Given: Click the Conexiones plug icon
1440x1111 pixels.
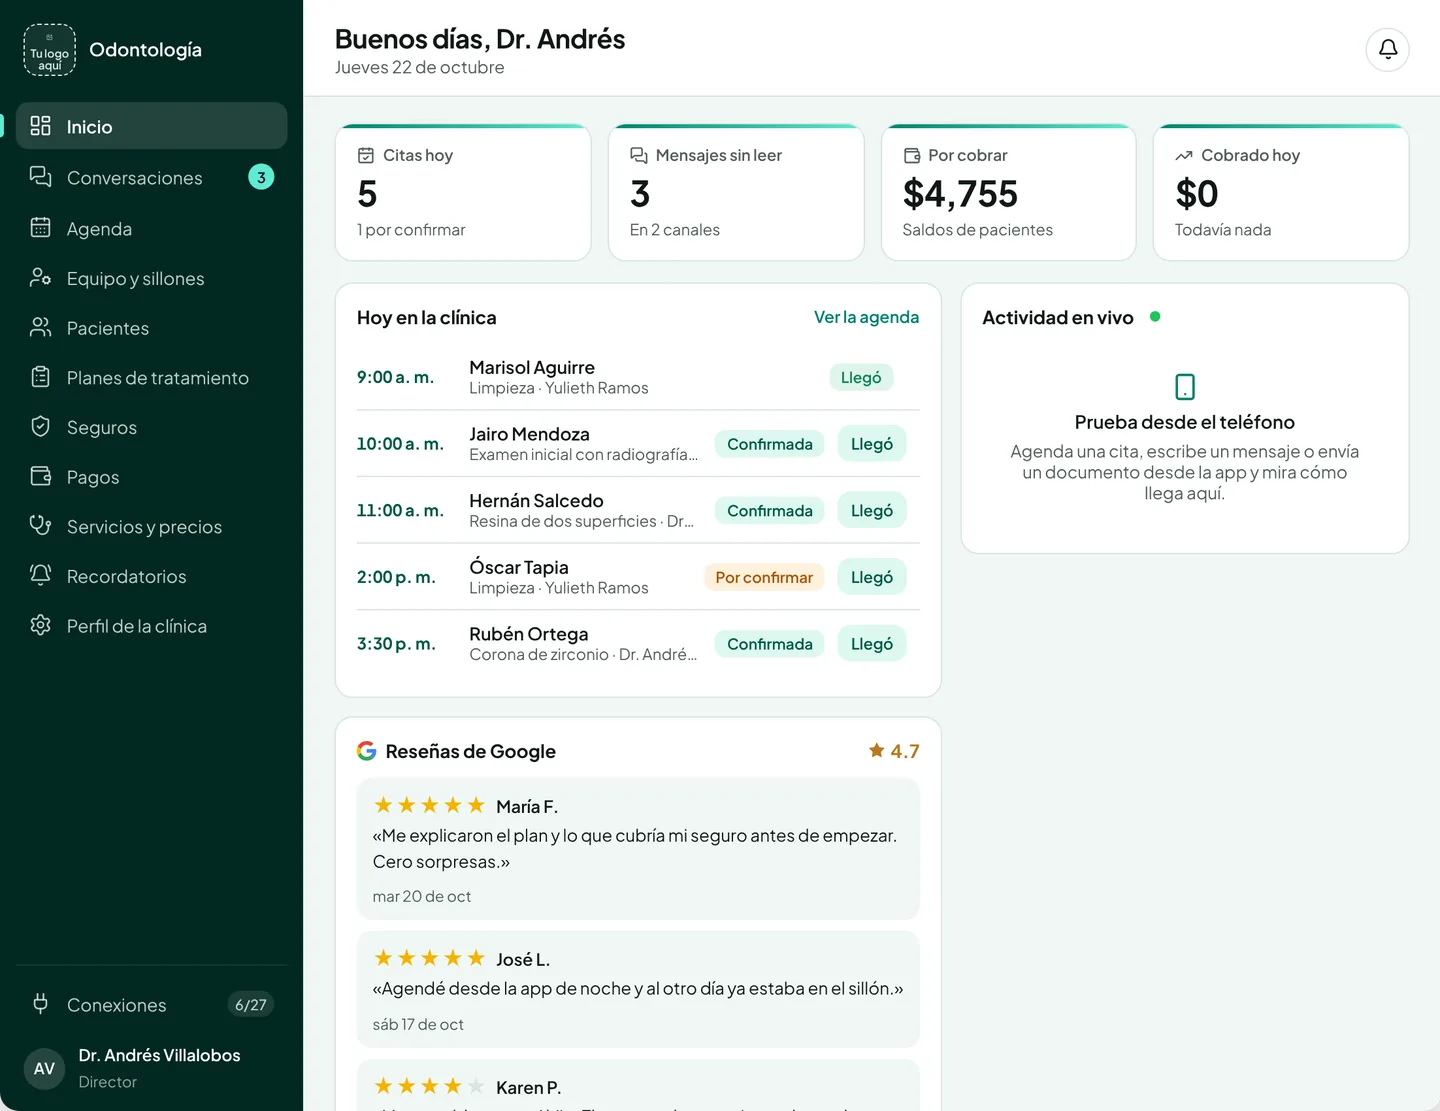Looking at the screenshot, I should [40, 1004].
